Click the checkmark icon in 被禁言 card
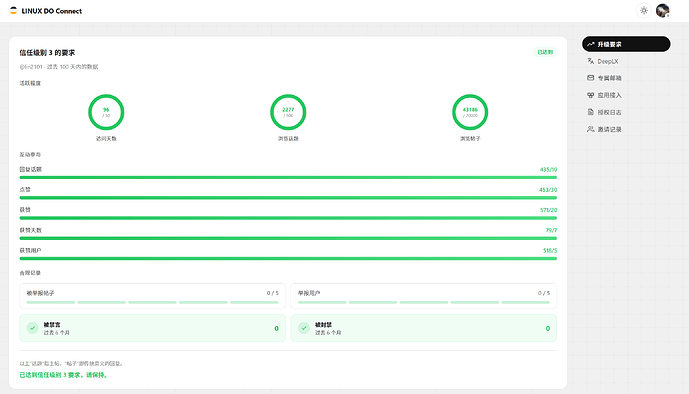The width and height of the screenshot is (689, 394). pos(33,328)
